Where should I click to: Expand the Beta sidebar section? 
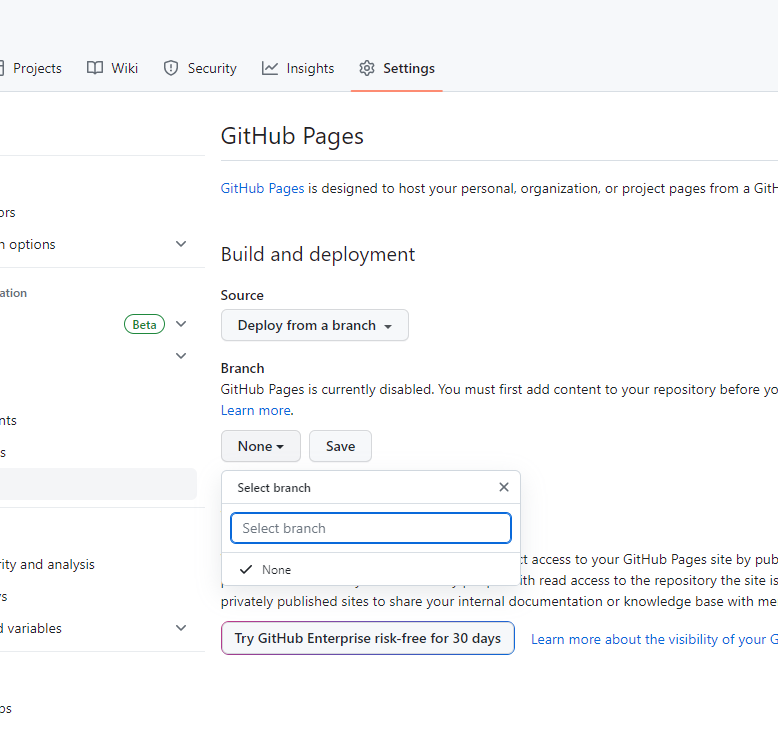tap(181, 324)
